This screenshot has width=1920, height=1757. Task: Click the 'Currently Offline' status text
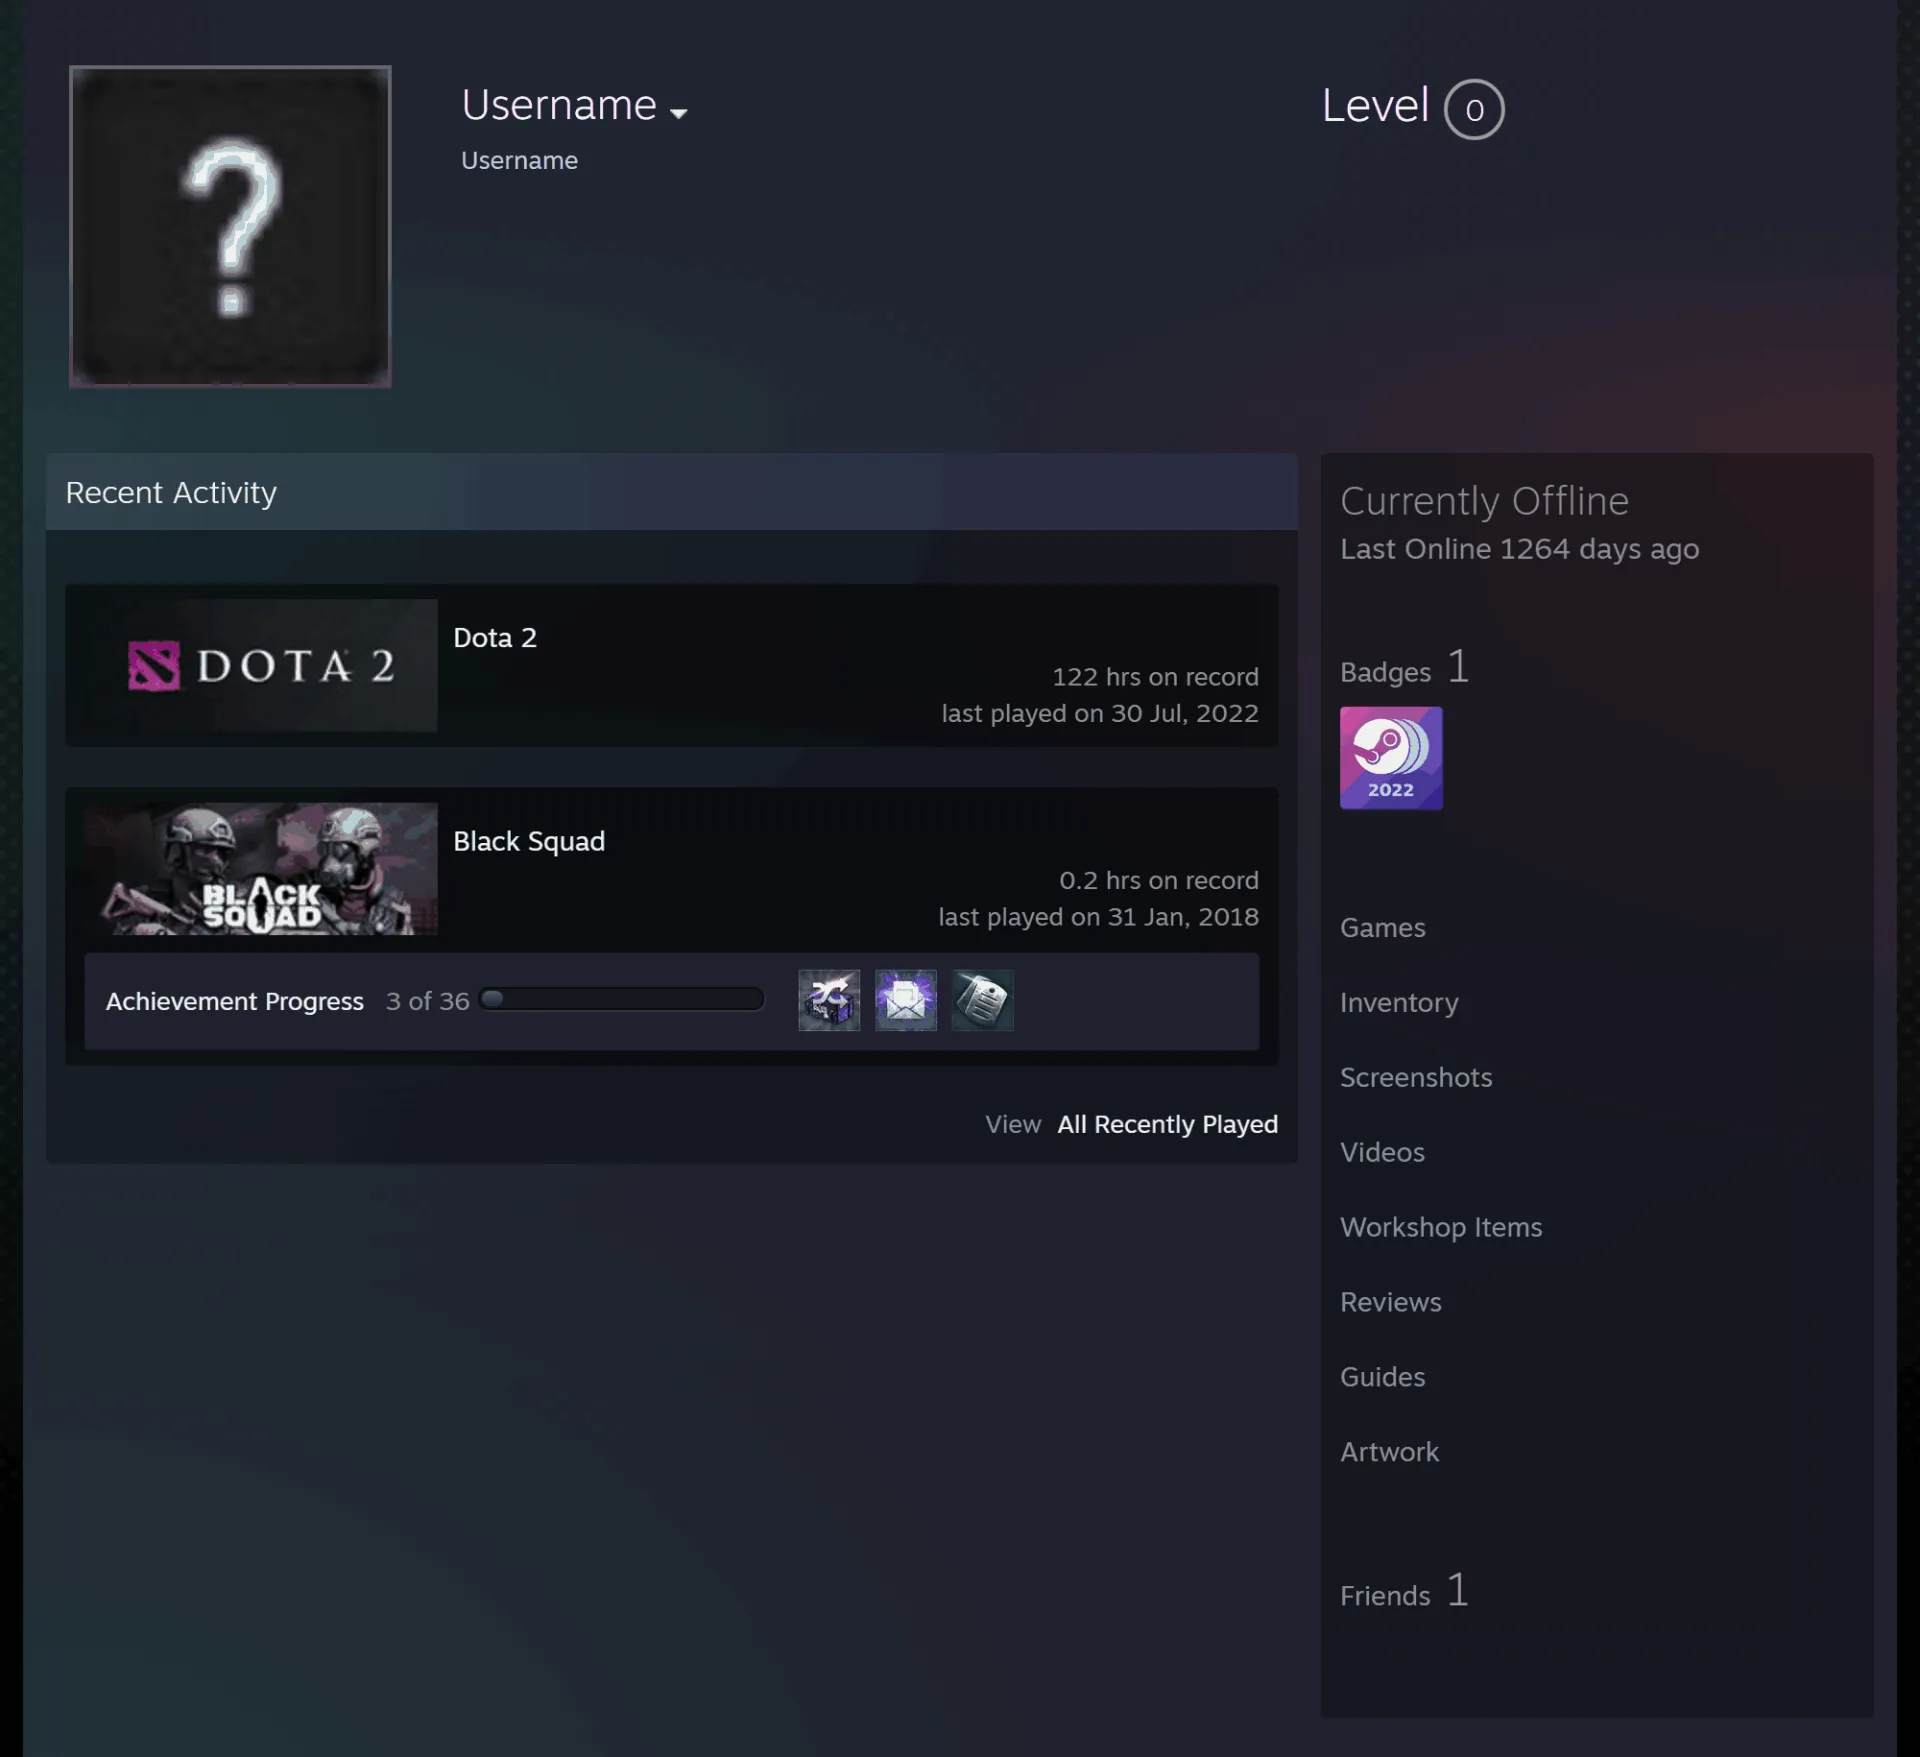1484,501
